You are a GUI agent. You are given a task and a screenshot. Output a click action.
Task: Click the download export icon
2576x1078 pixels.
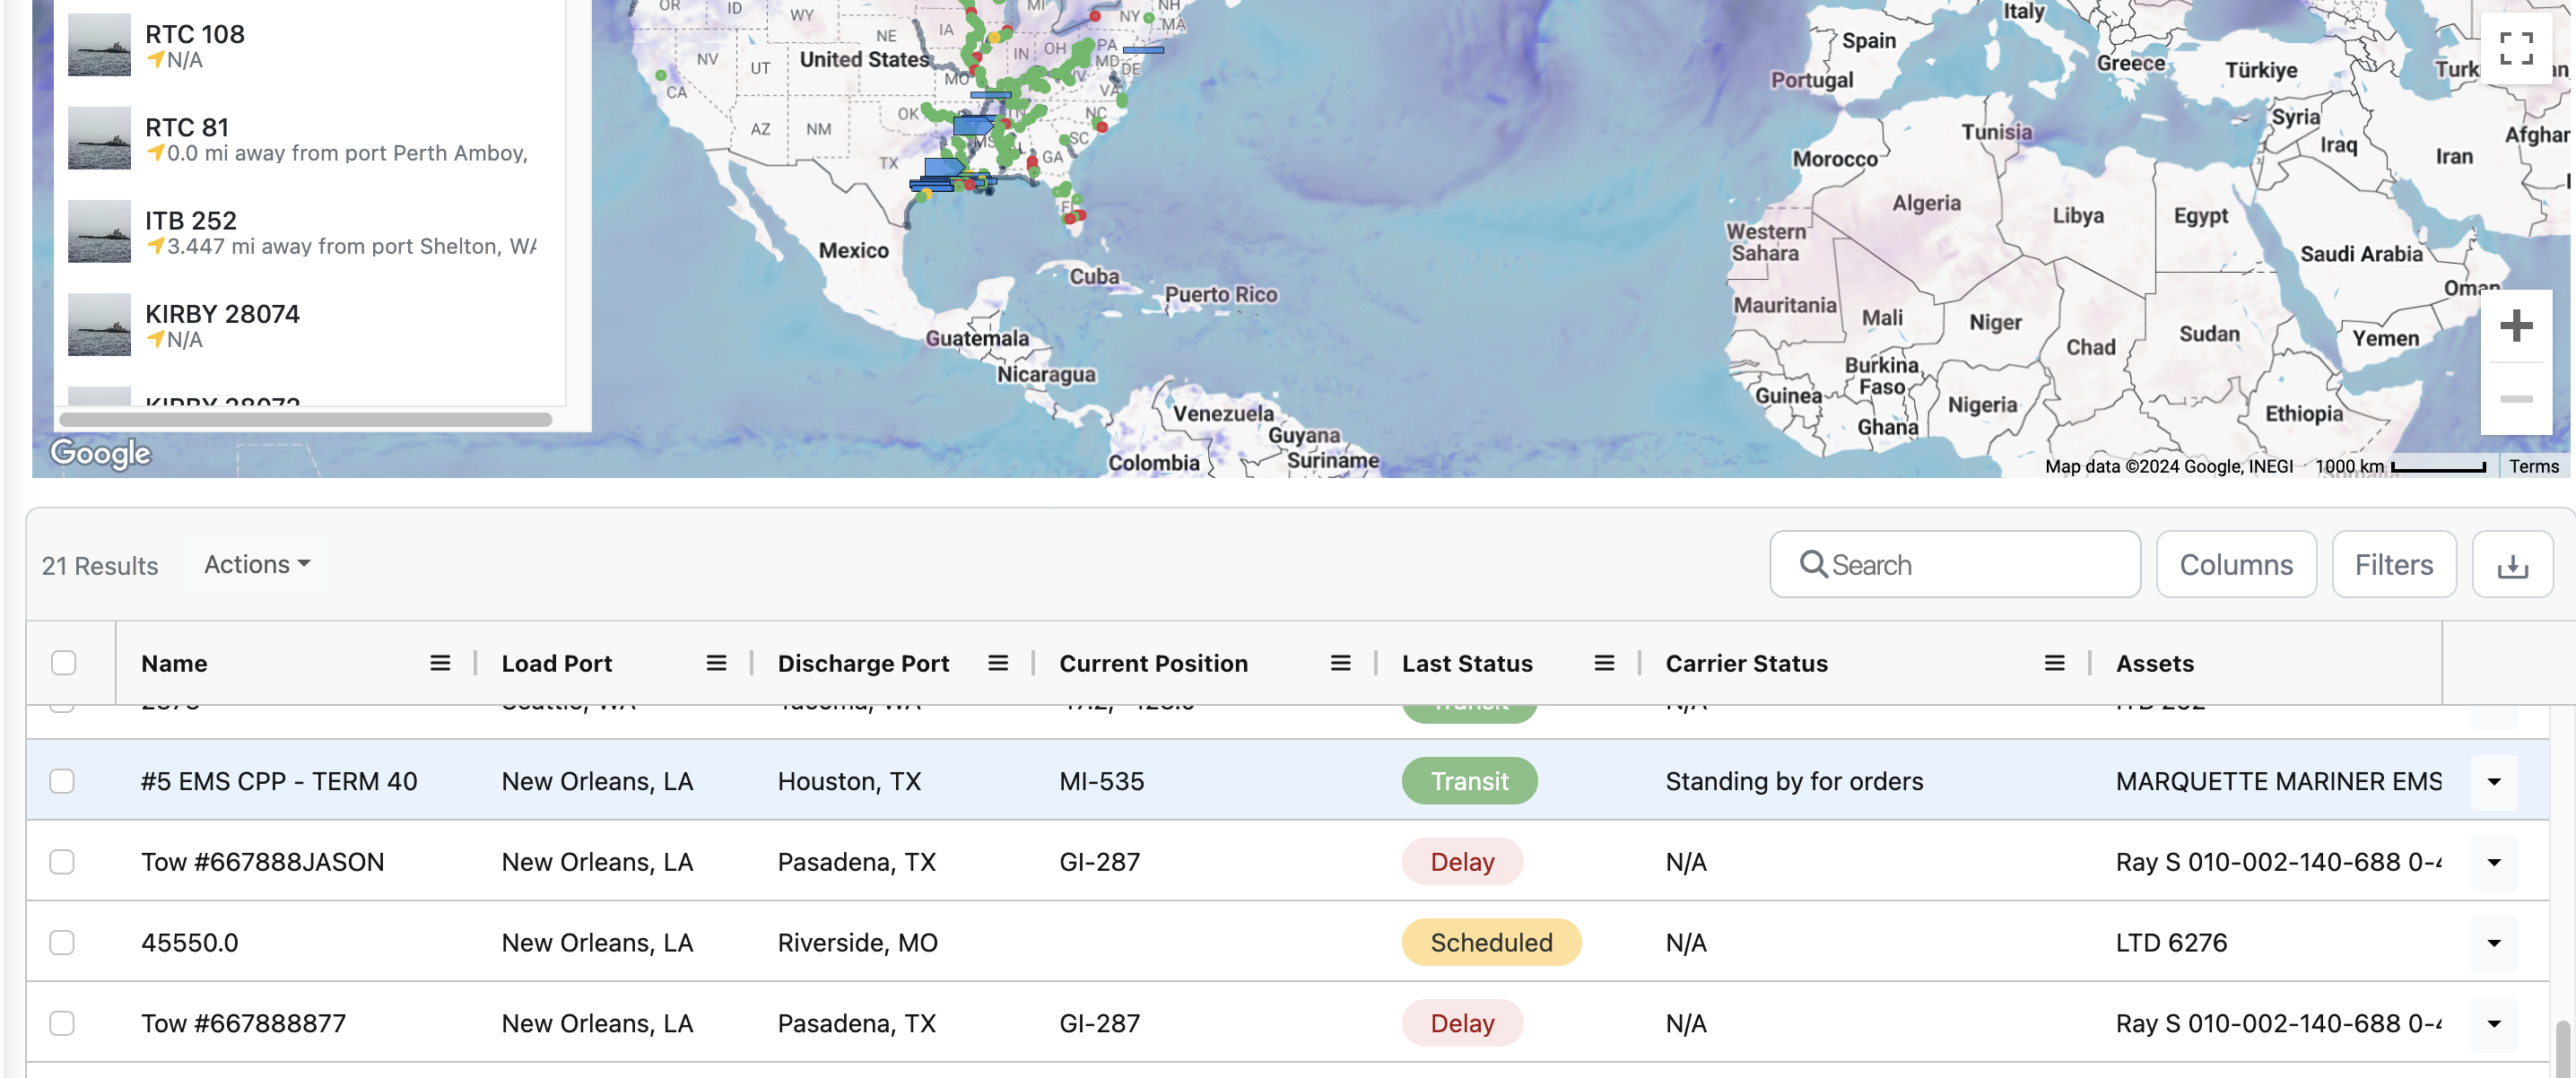pos(2512,565)
